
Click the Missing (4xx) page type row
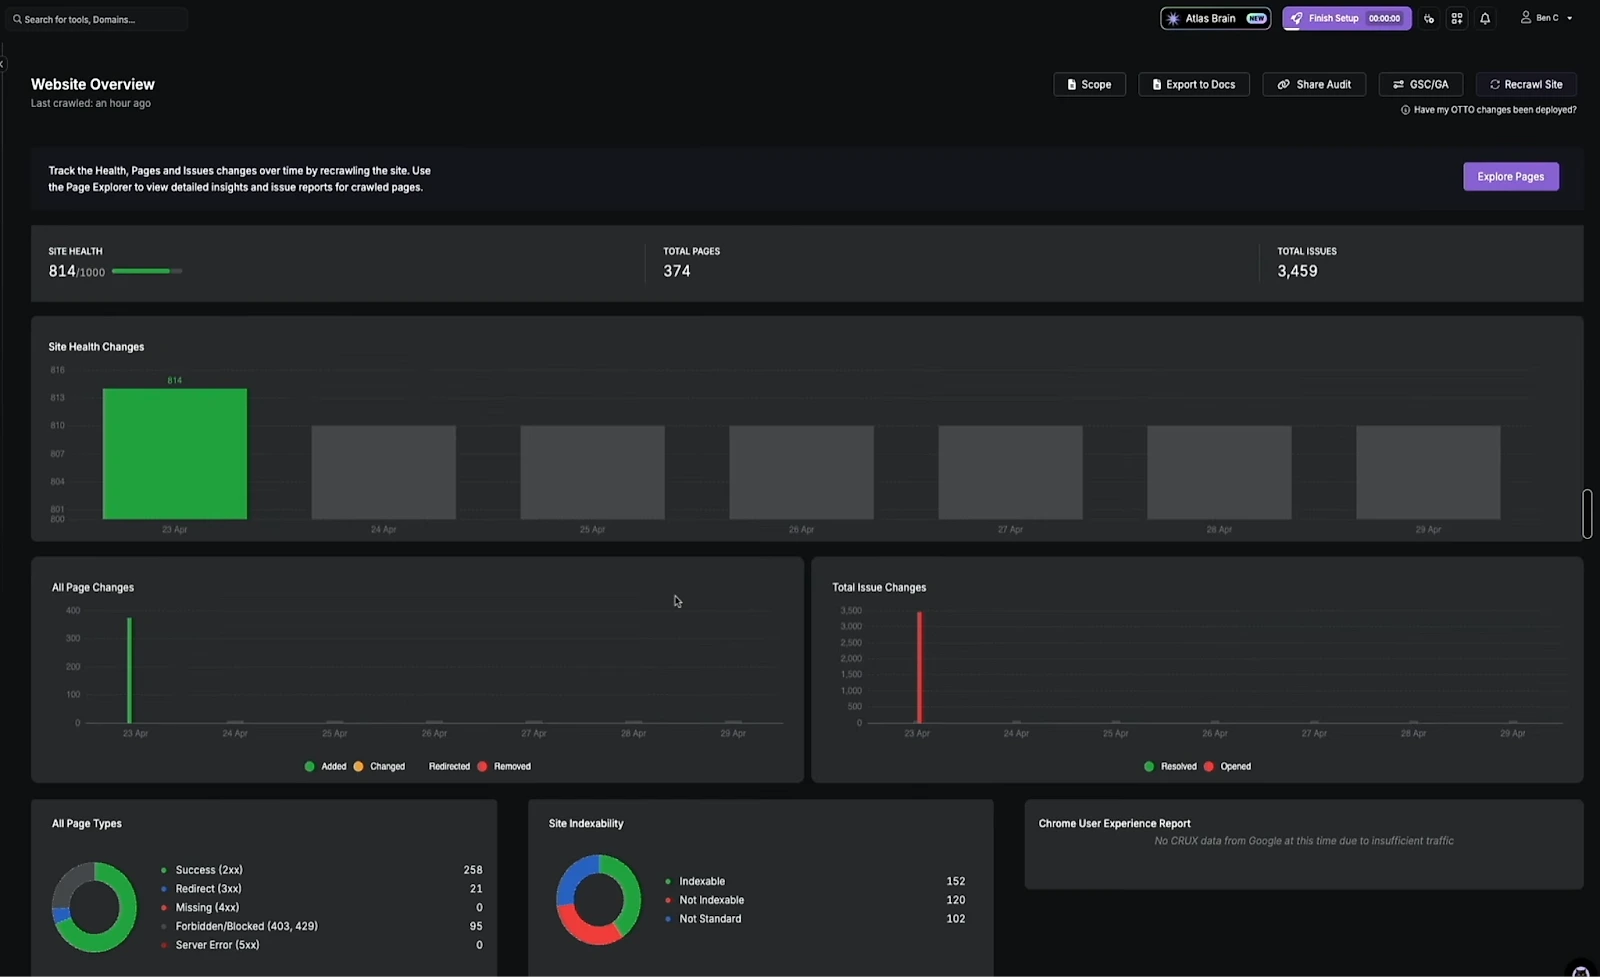(322, 908)
